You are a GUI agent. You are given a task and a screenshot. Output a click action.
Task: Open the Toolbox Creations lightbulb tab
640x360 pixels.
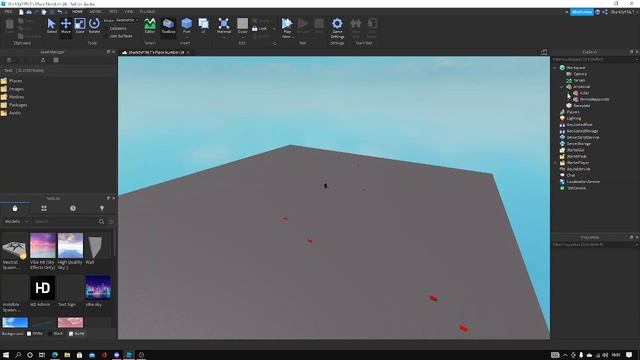pyautogui.click(x=102, y=208)
